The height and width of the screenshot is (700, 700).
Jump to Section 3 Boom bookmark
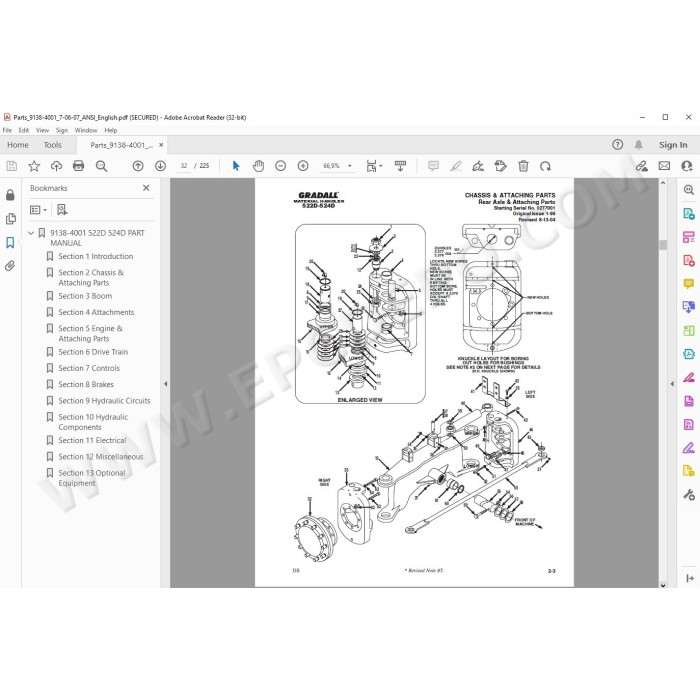pos(85,296)
